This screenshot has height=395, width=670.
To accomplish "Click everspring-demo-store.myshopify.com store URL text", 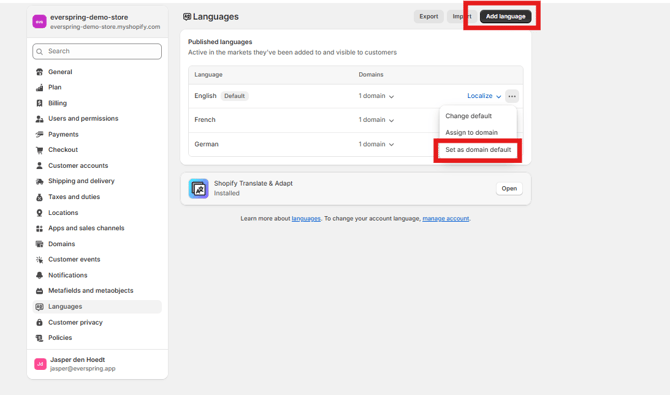I will [105, 27].
